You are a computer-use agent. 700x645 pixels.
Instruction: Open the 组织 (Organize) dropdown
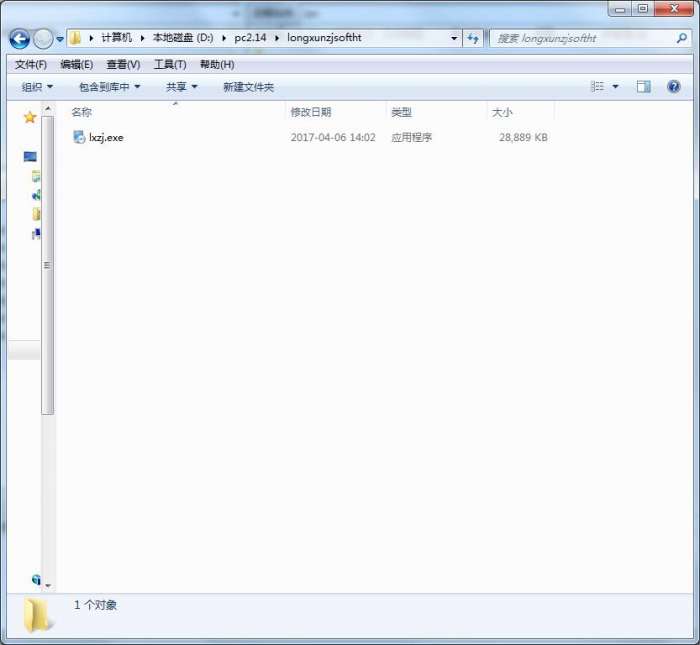[x=37, y=87]
